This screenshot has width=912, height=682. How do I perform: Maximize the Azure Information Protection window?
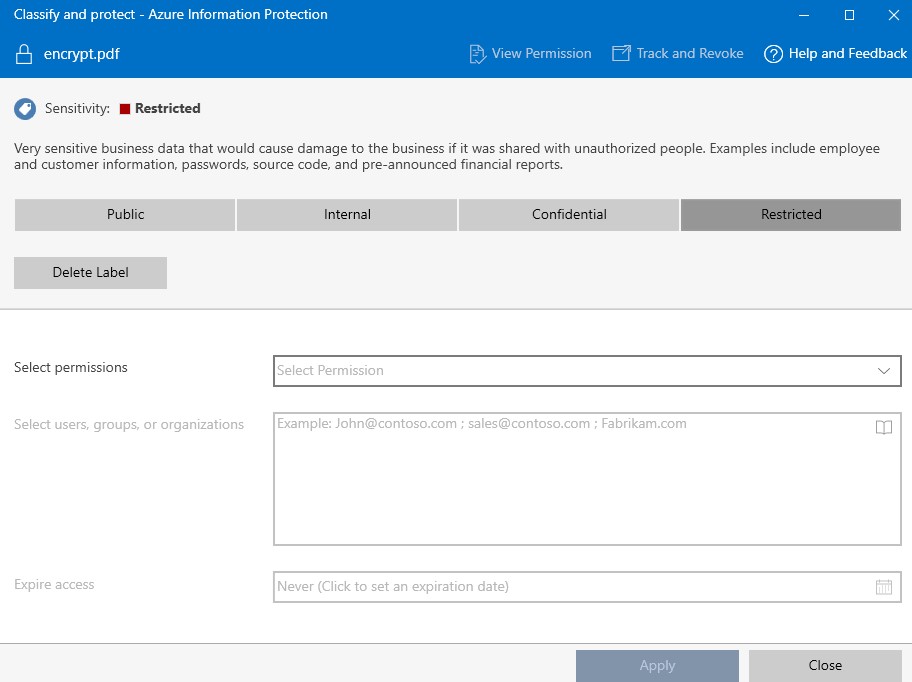[849, 15]
